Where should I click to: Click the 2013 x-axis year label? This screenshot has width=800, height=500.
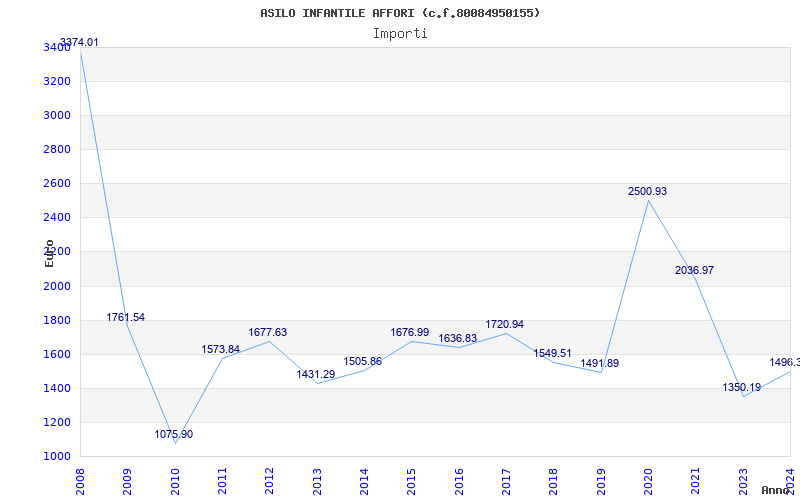pyautogui.click(x=317, y=481)
